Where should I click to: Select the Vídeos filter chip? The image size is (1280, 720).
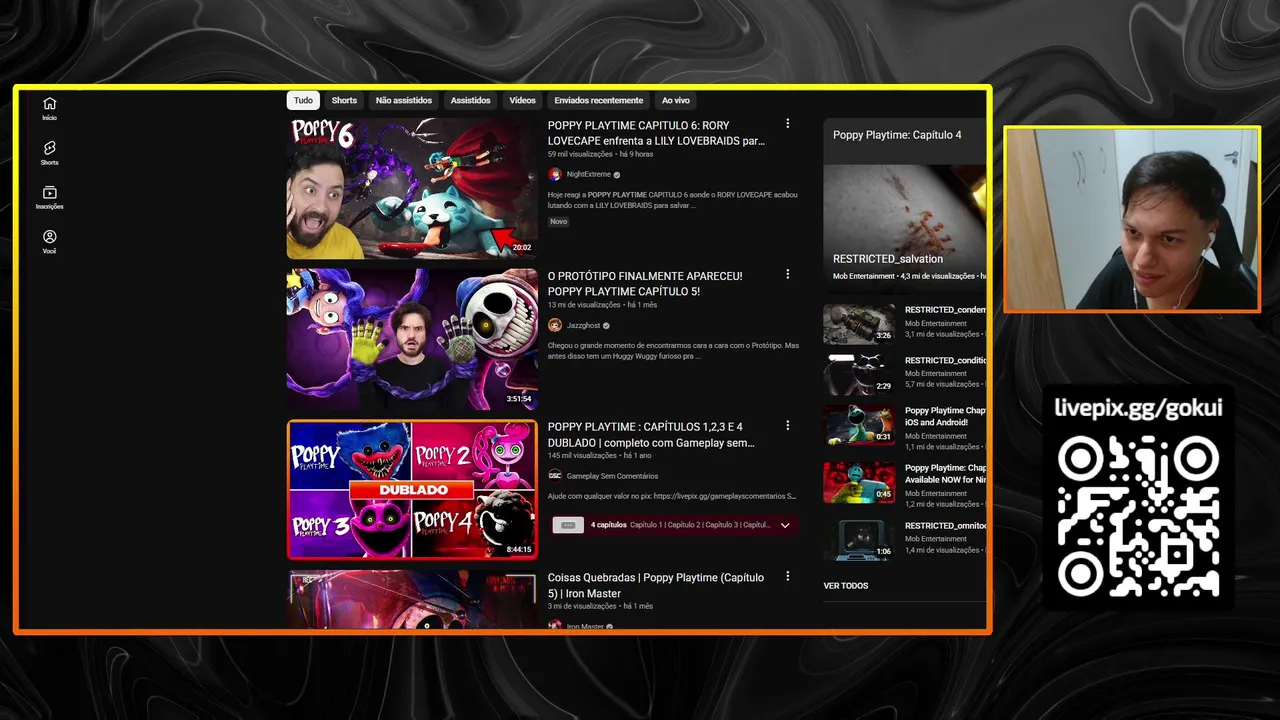tap(522, 100)
